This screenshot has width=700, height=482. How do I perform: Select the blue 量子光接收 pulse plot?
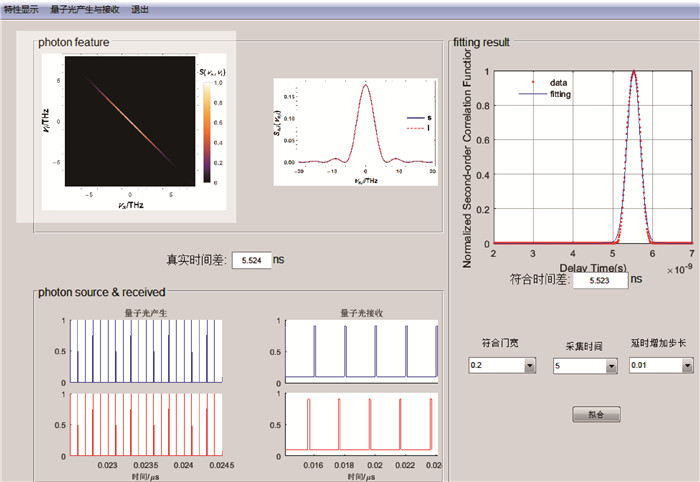point(362,351)
